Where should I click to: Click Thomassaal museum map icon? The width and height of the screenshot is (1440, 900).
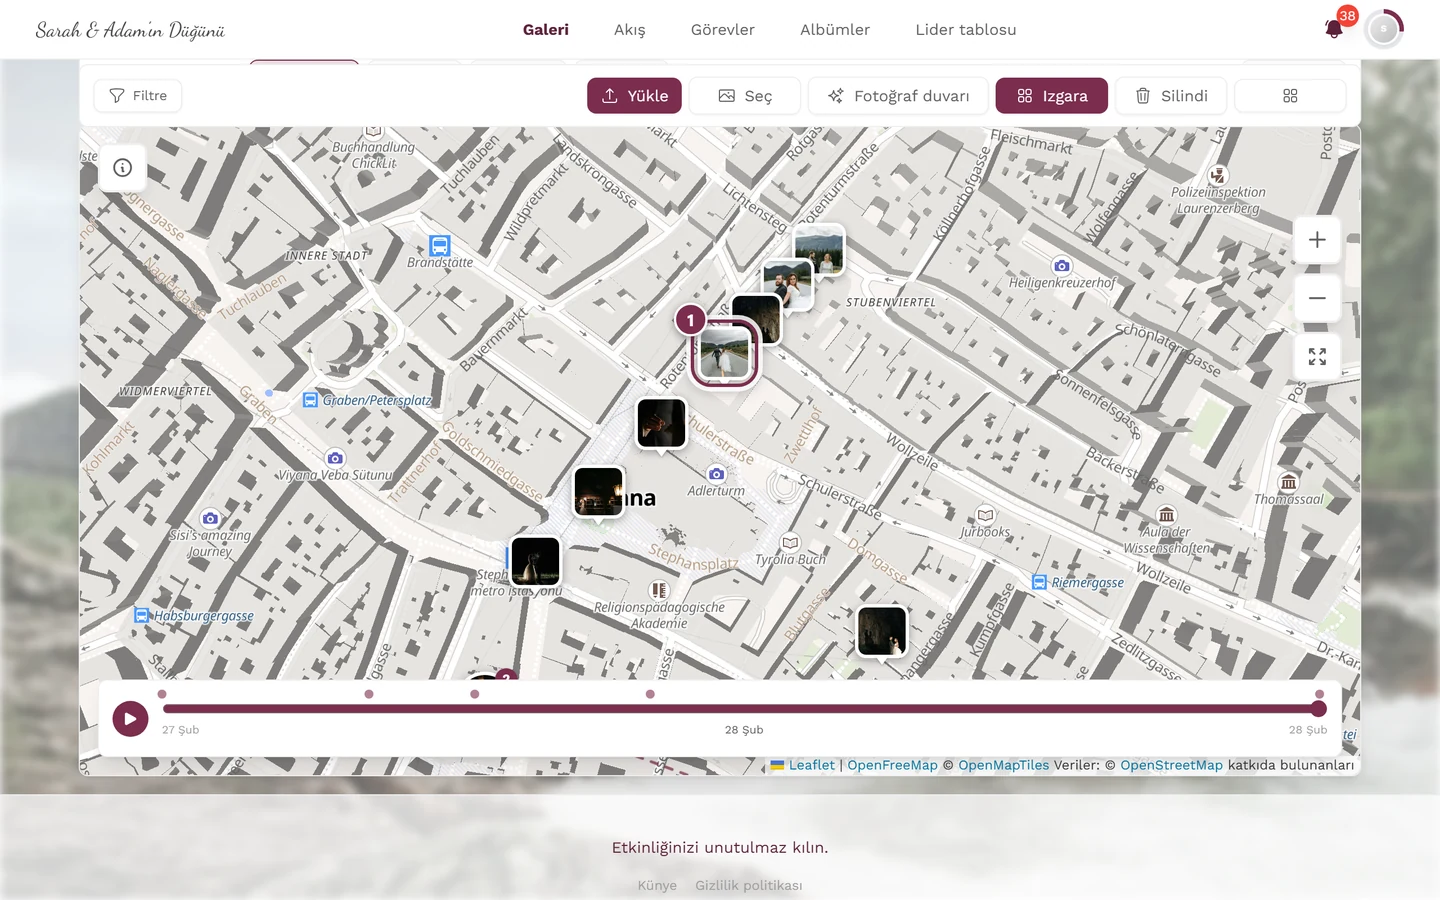pyautogui.click(x=1289, y=482)
